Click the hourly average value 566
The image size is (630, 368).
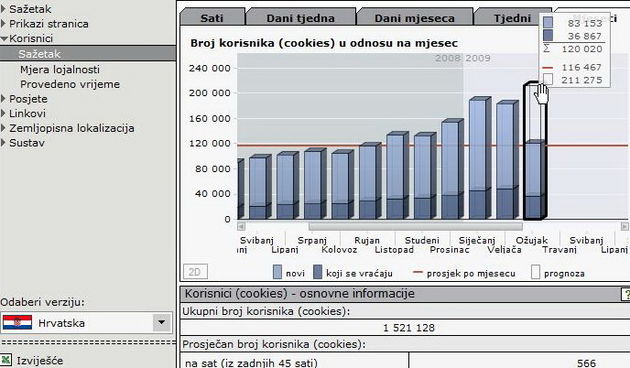(x=586, y=363)
